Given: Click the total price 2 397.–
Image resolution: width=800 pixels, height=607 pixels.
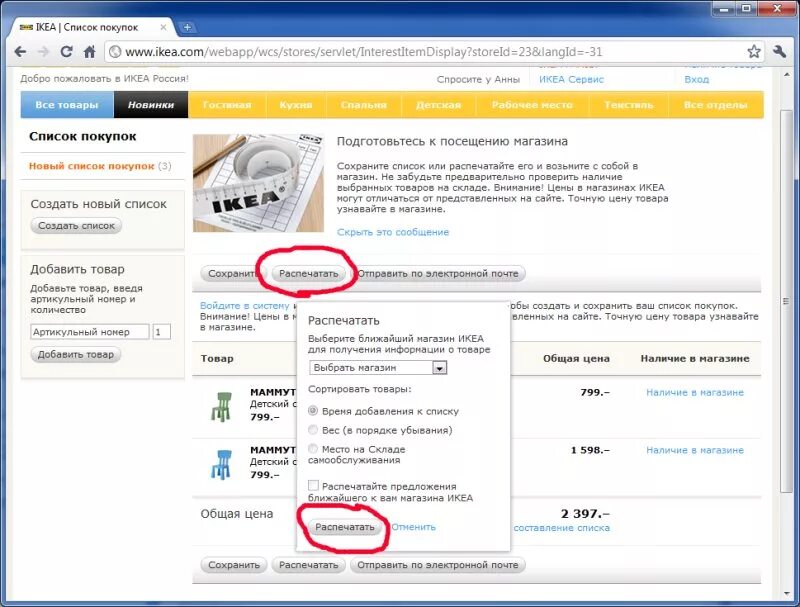Looking at the screenshot, I should click(585, 513).
